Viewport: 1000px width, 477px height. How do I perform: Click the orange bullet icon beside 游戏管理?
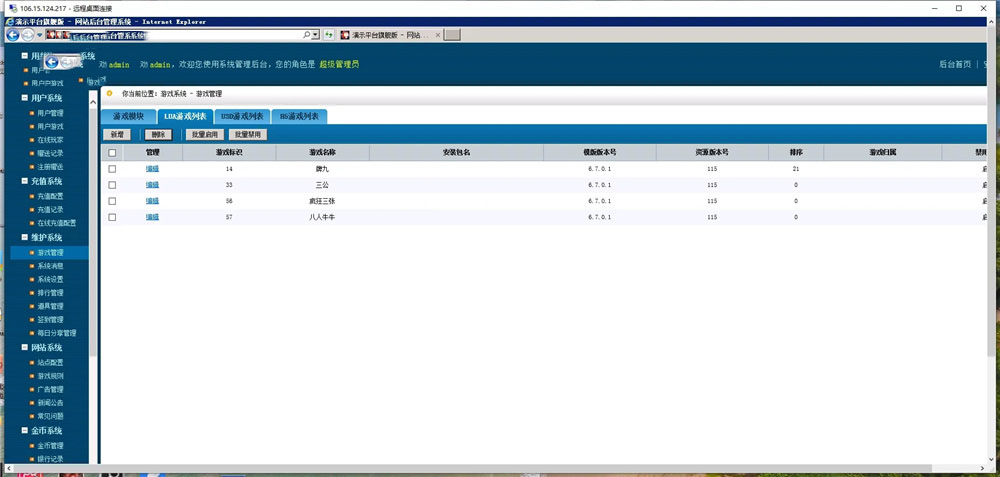coord(32,253)
